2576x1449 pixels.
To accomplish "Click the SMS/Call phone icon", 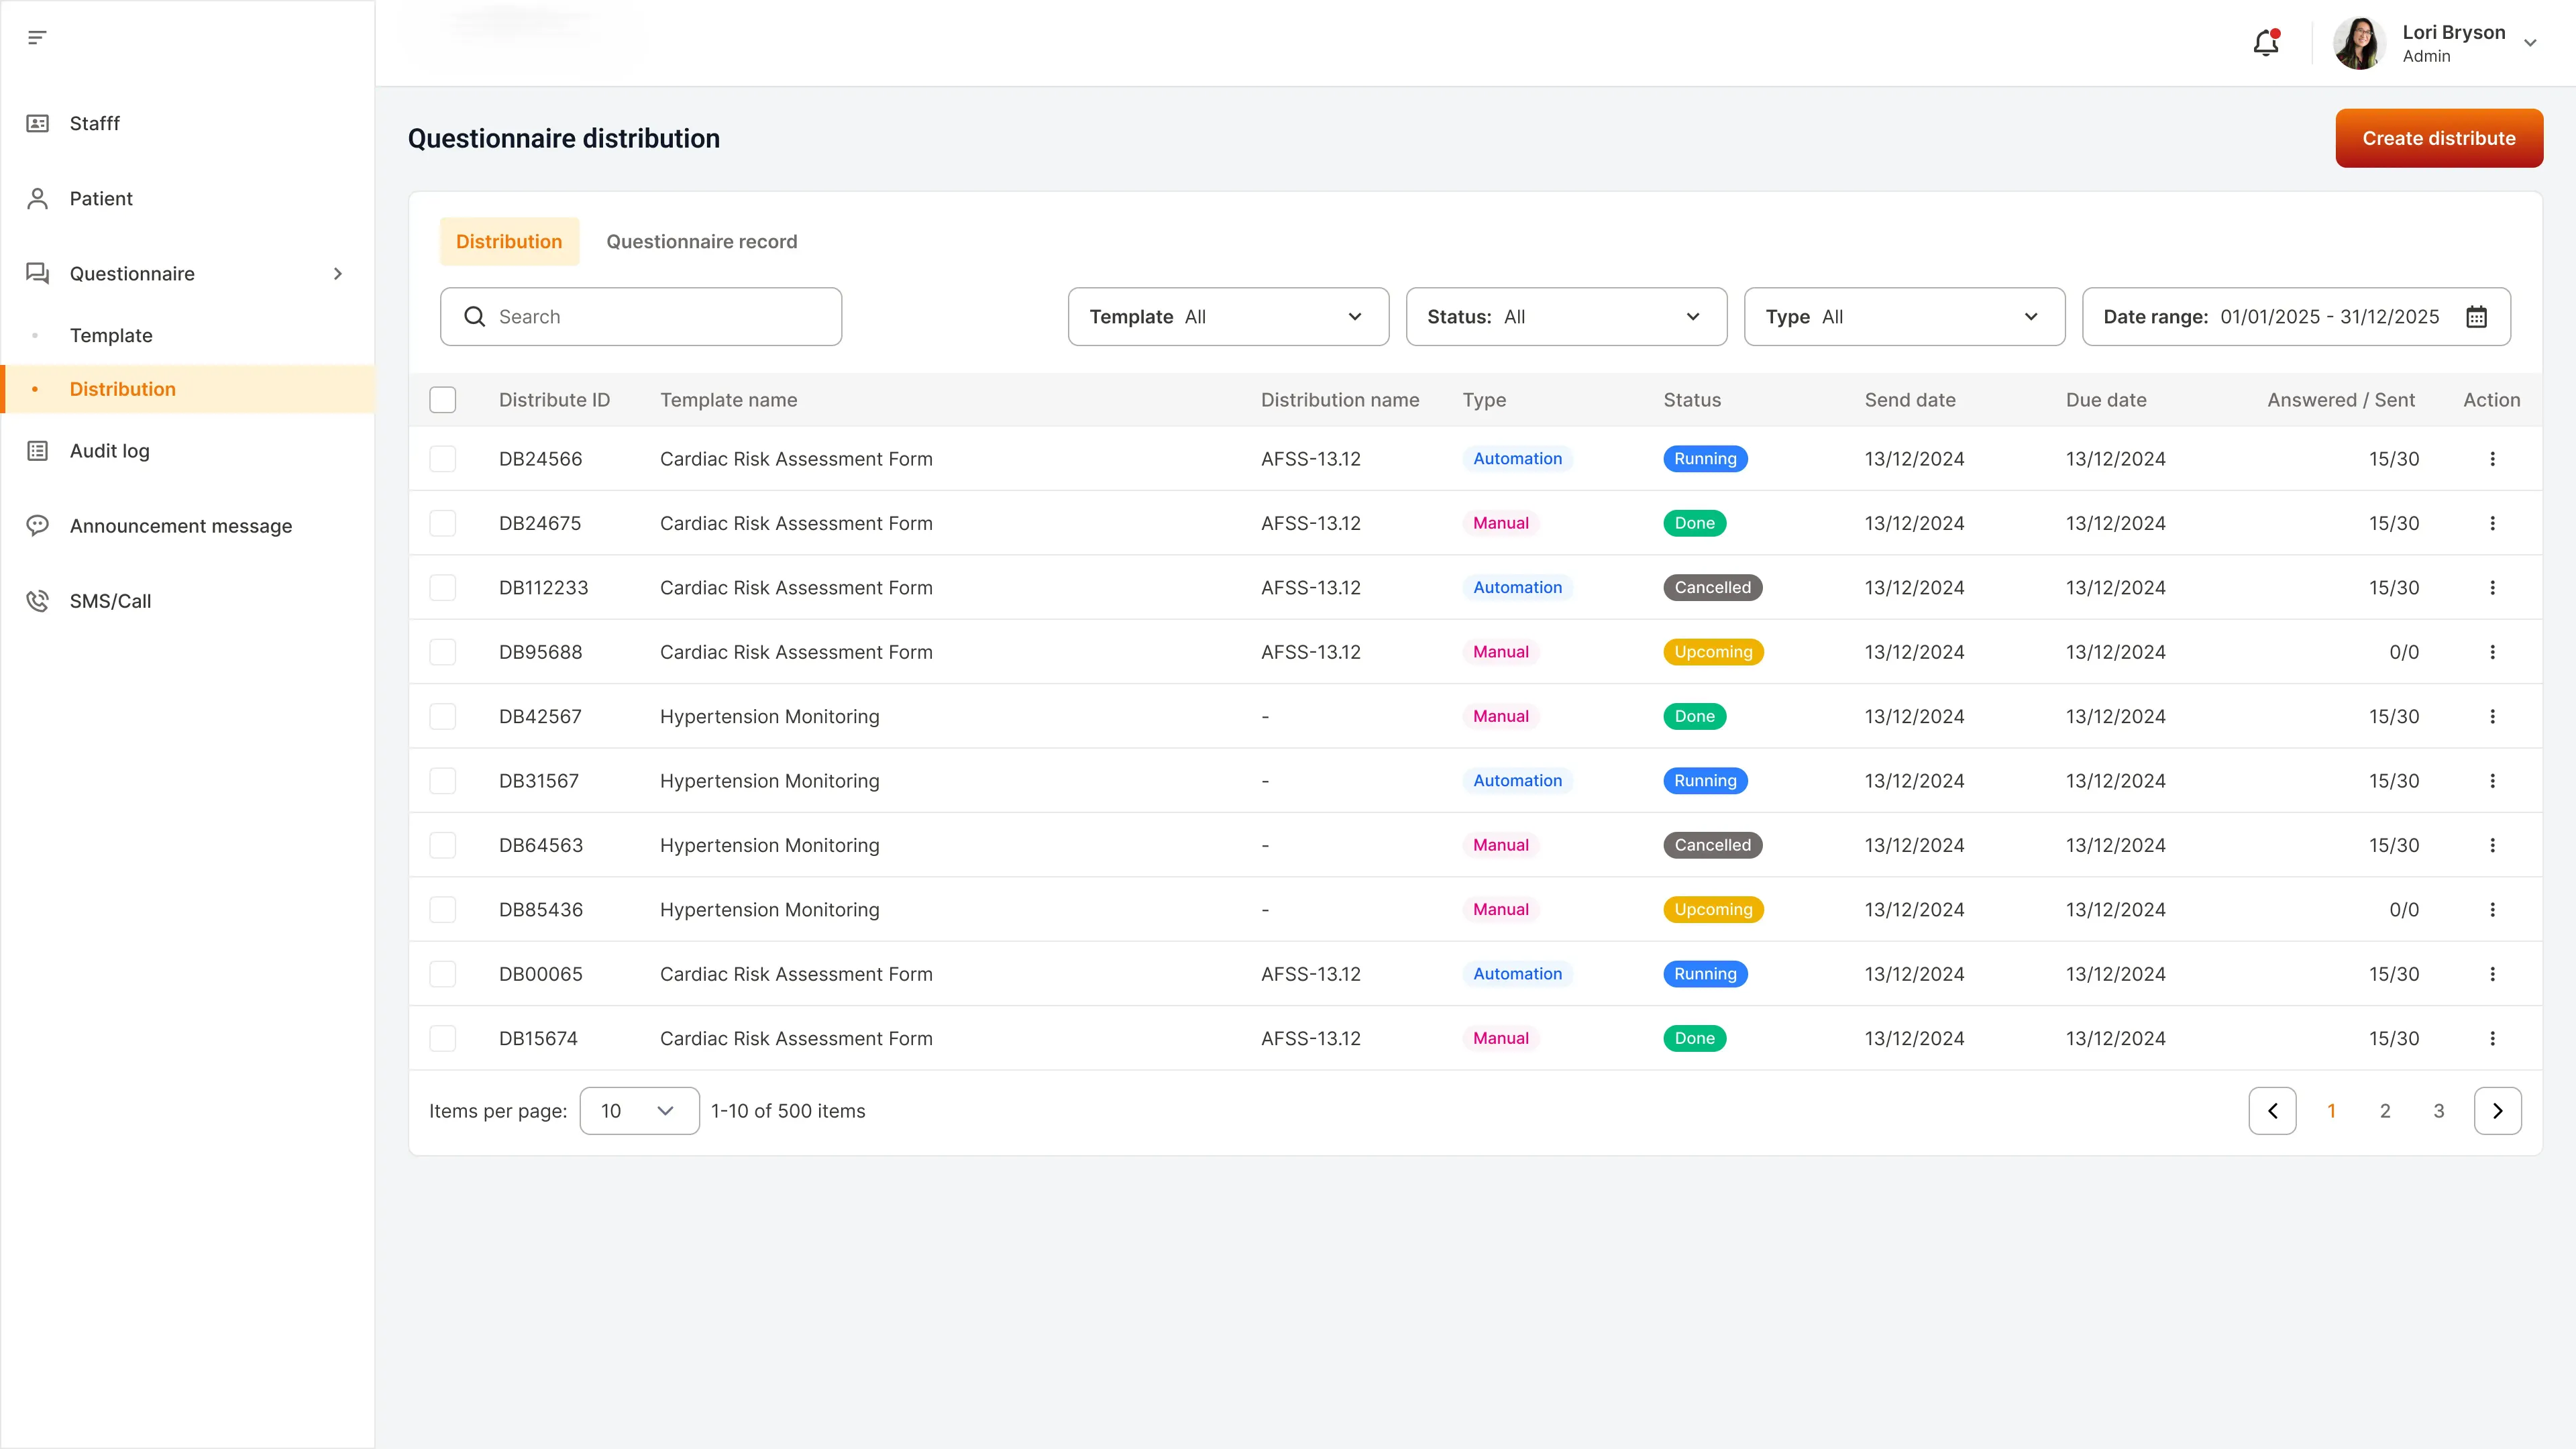I will [x=37, y=601].
